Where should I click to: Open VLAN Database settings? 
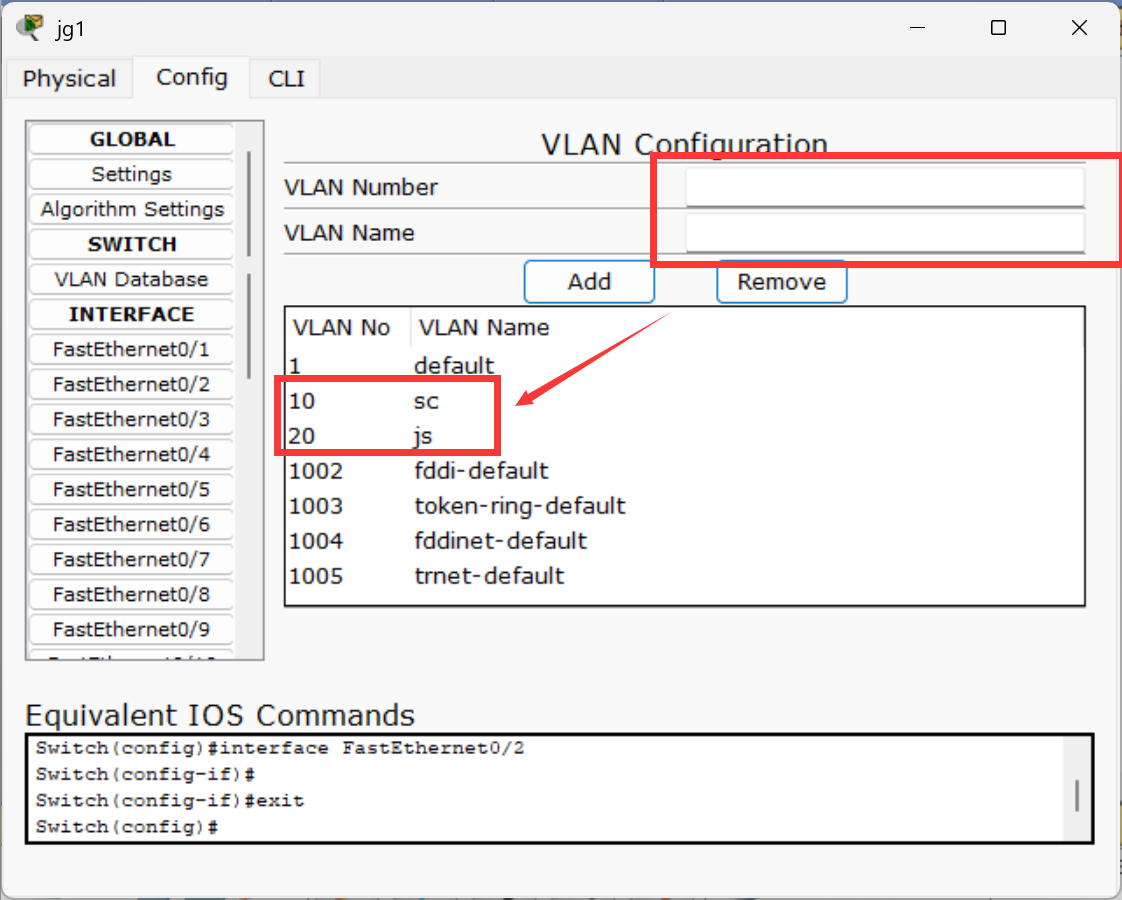tap(132, 279)
